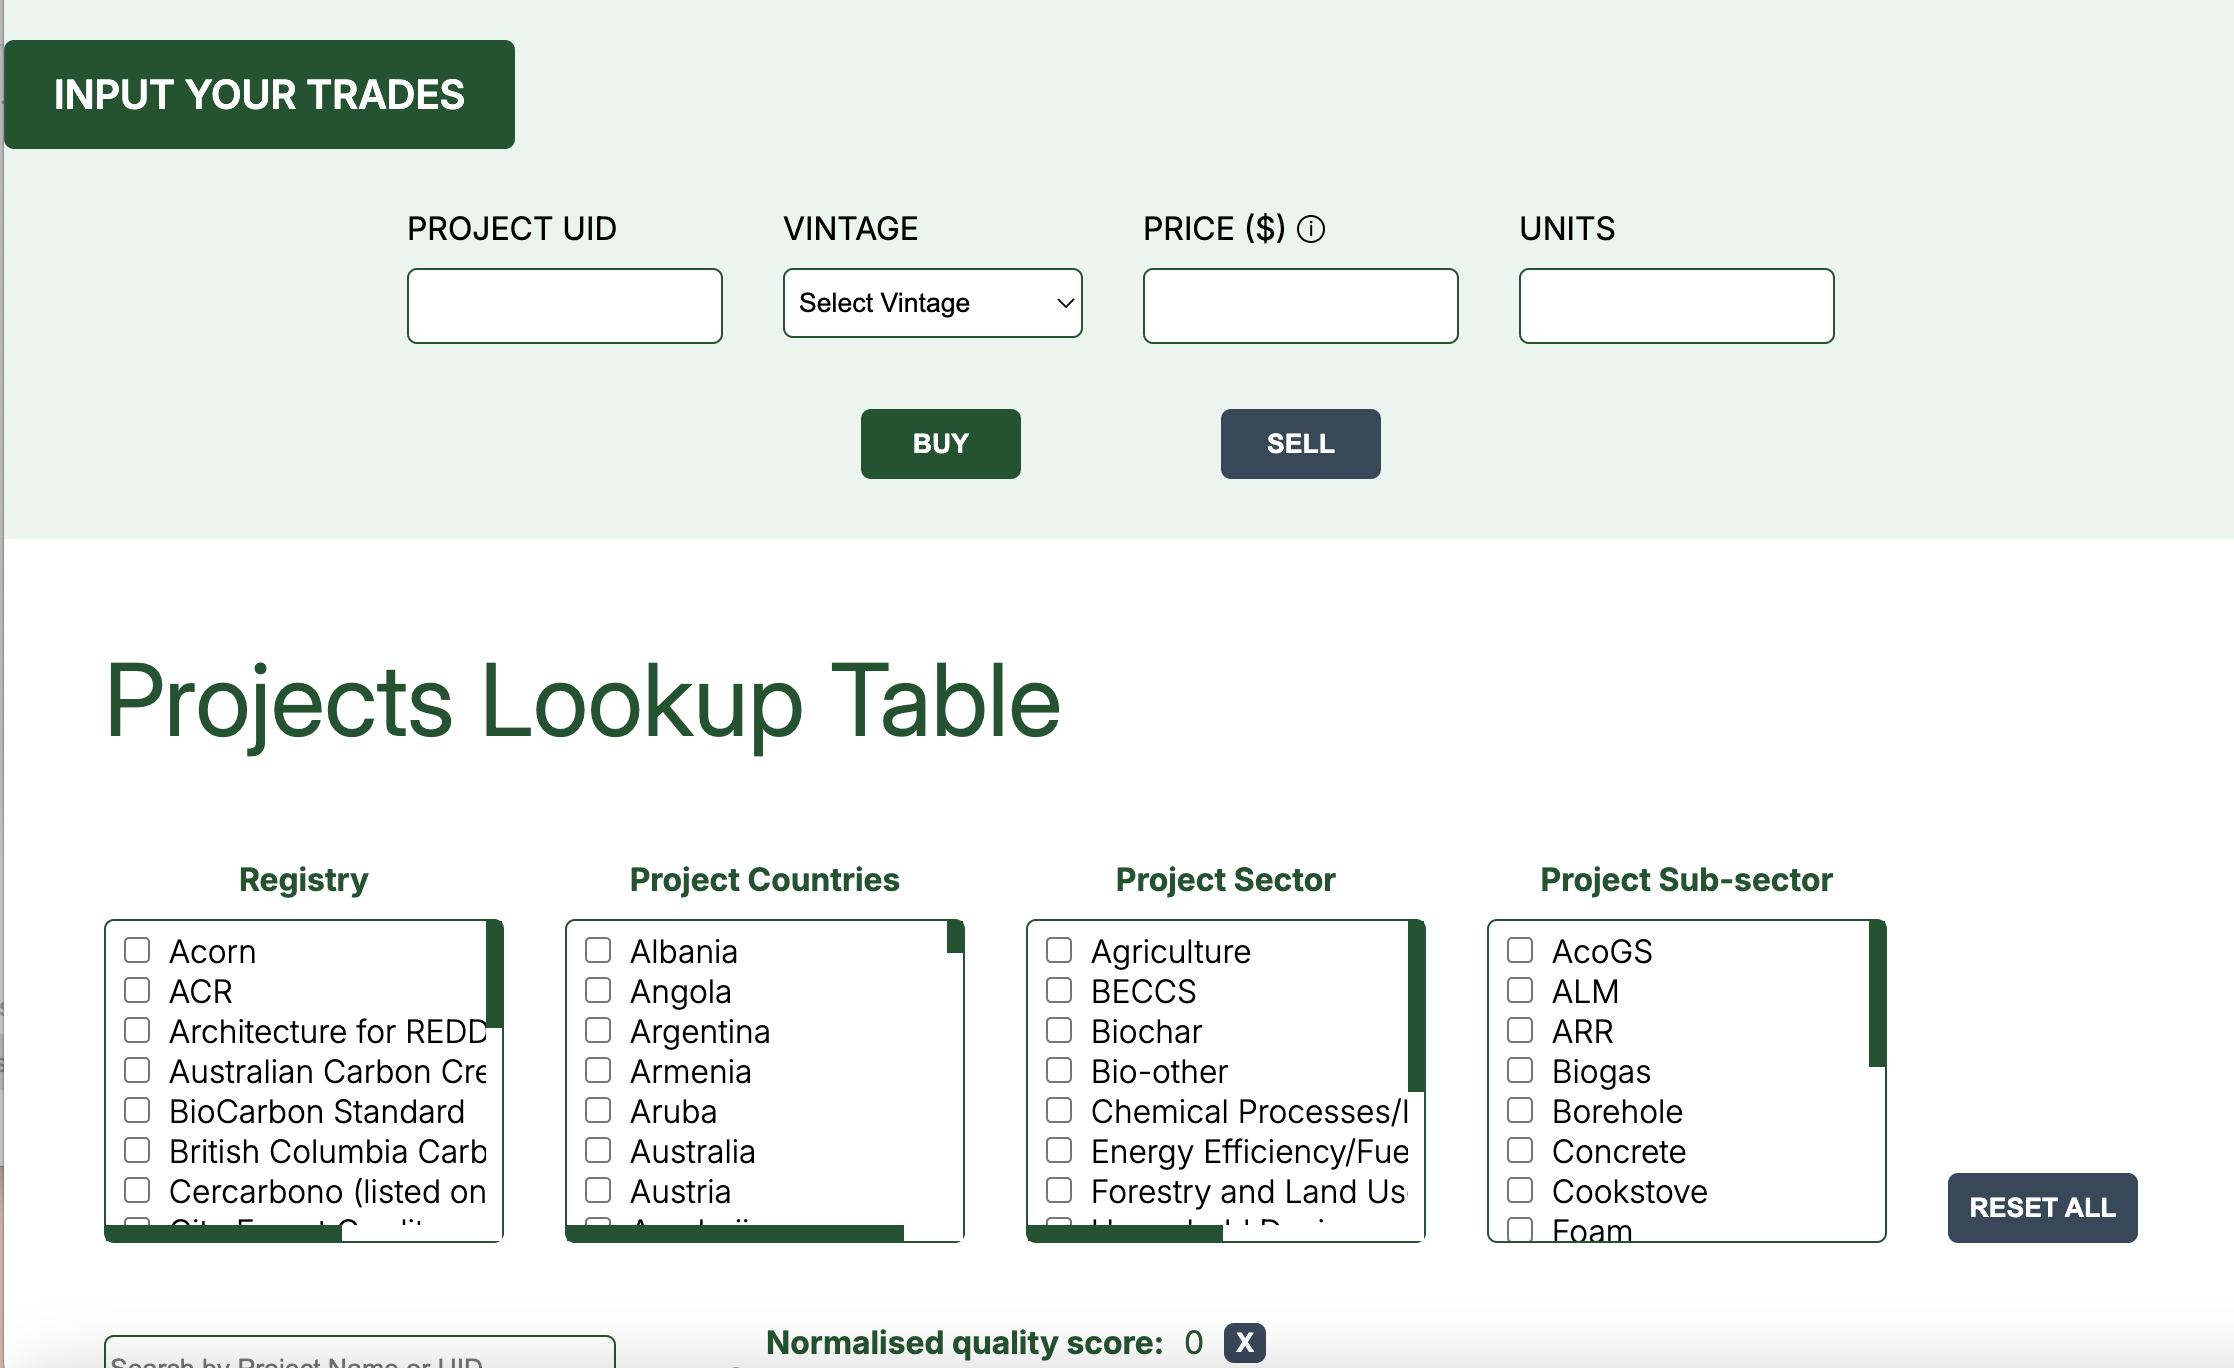Click the SELL action icon button
The width and height of the screenshot is (2234, 1368).
(1299, 444)
